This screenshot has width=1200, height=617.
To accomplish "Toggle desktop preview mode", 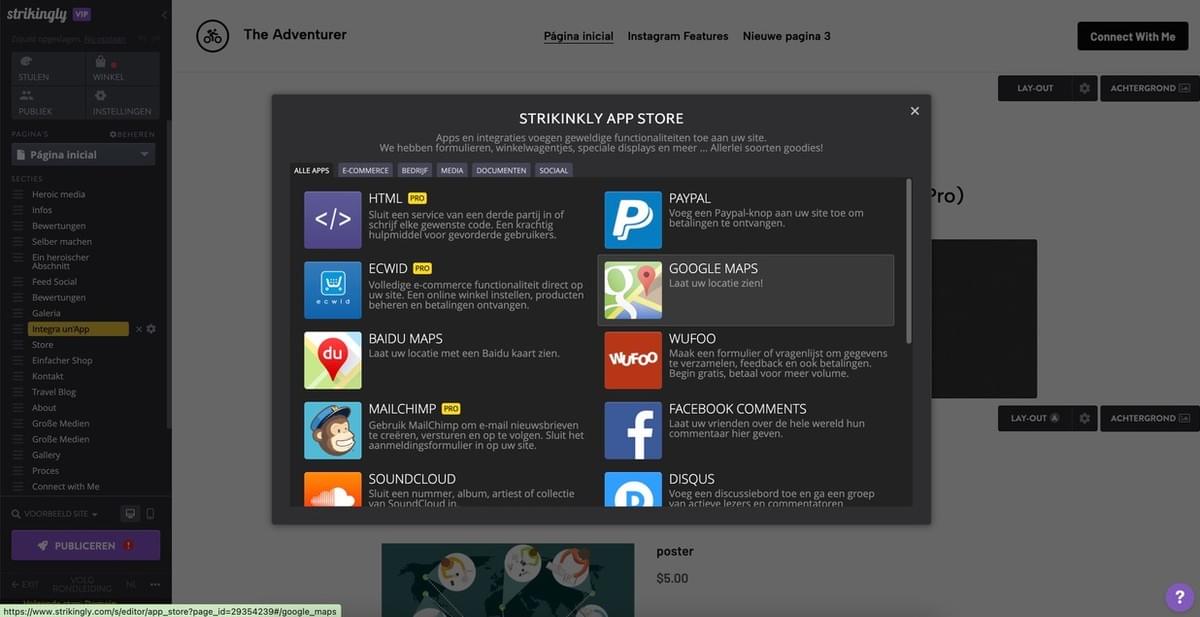I will point(130,511).
